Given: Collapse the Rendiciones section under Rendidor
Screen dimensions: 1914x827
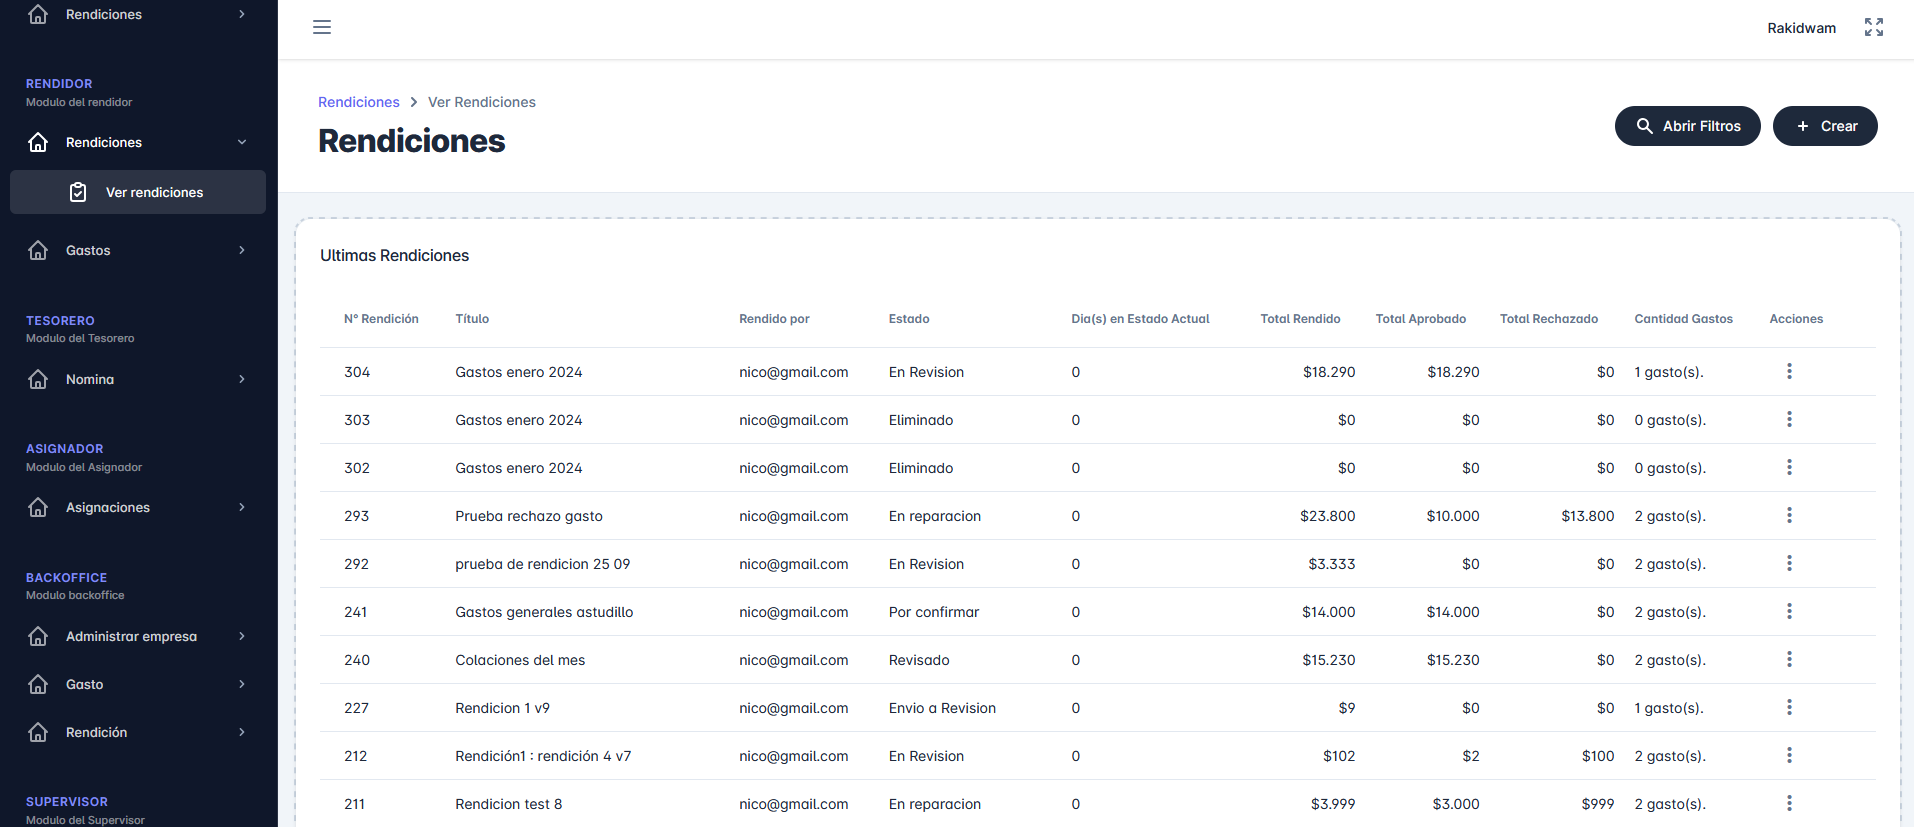Looking at the screenshot, I should [x=241, y=142].
